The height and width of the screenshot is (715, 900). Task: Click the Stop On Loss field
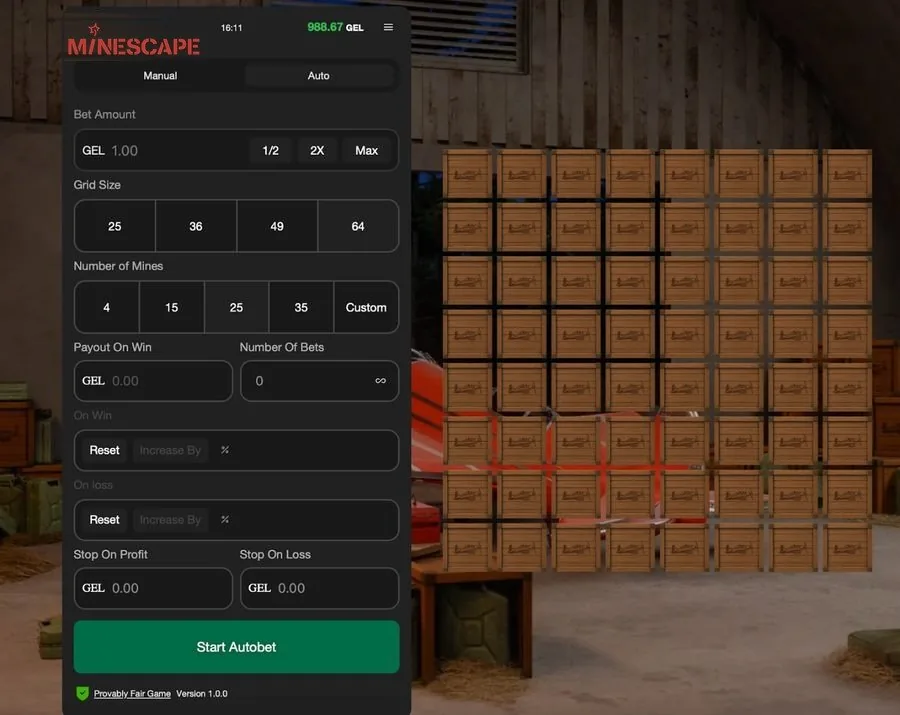pyautogui.click(x=319, y=588)
